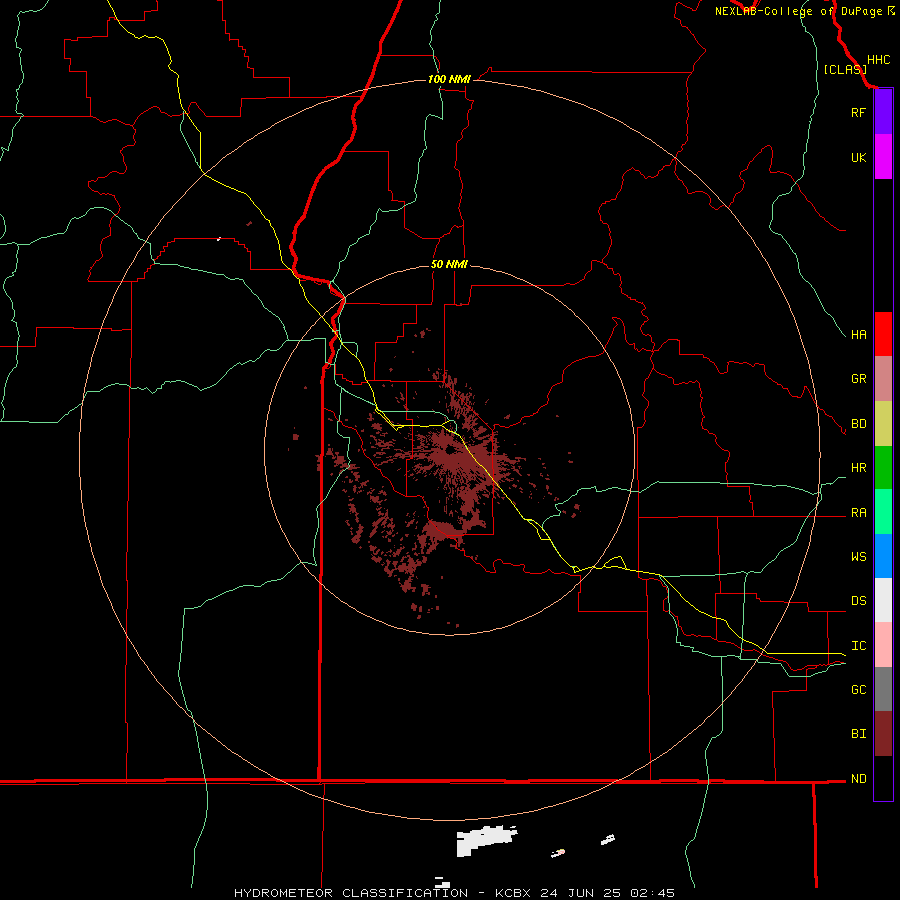Click the large white dry snow echo
The image size is (900, 900).
(x=484, y=841)
